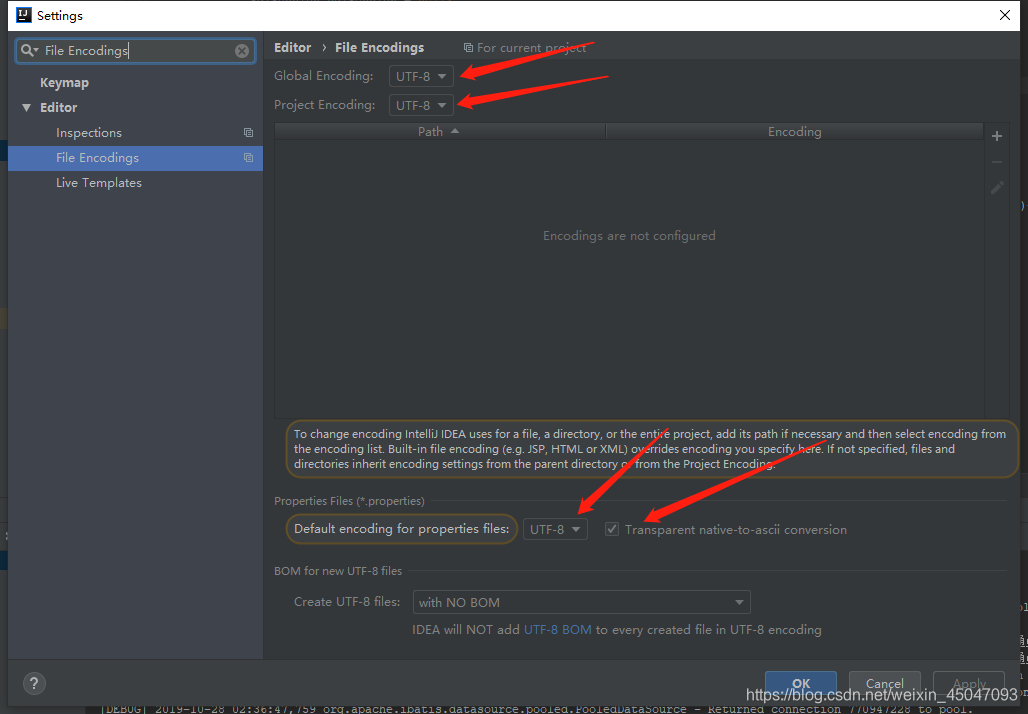Screen dimensions: 1028x714
Task: Select Inspections in settings tree
Action: (89, 132)
